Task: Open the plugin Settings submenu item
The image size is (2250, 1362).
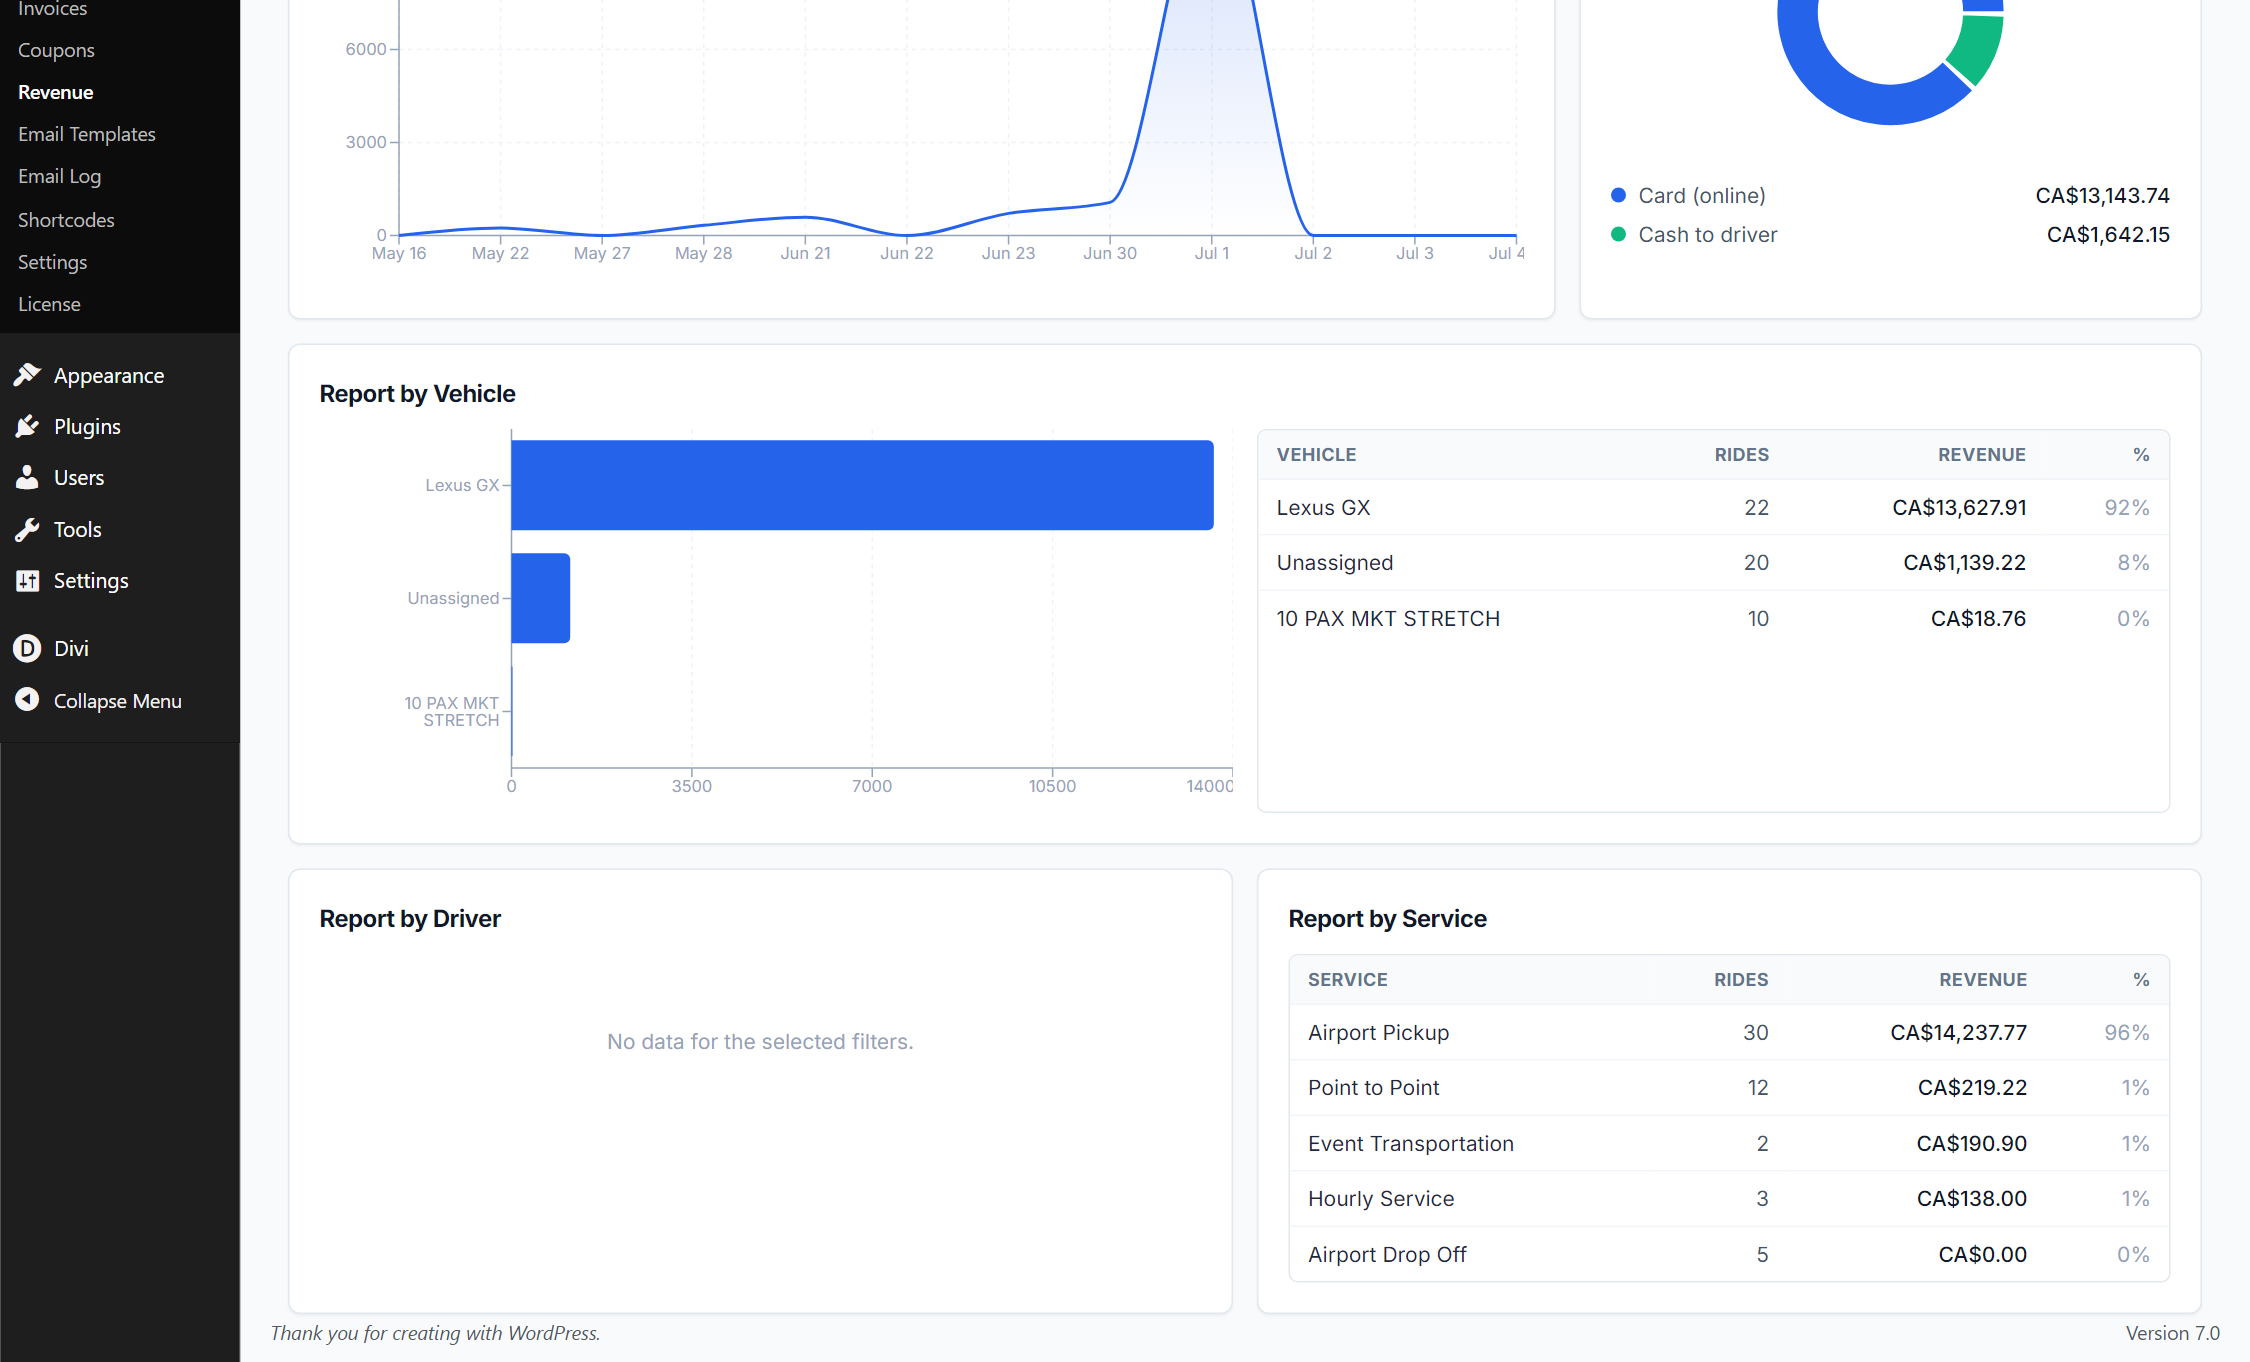Action: pyautogui.click(x=52, y=262)
